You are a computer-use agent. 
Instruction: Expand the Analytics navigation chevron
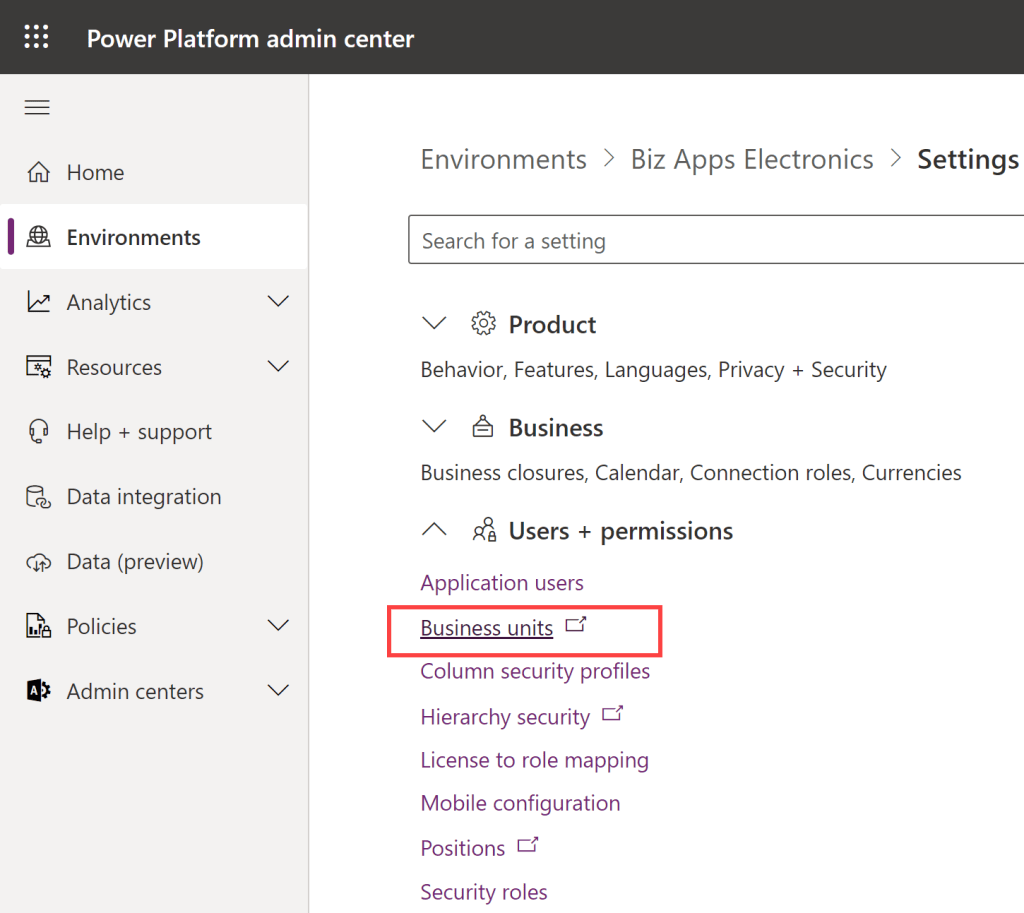click(x=279, y=302)
